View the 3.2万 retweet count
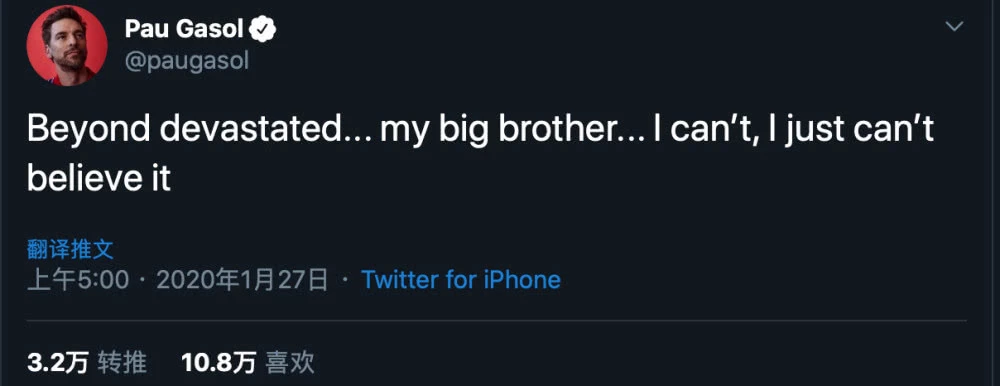Viewport: 1000px width, 386px height. (x=58, y=362)
